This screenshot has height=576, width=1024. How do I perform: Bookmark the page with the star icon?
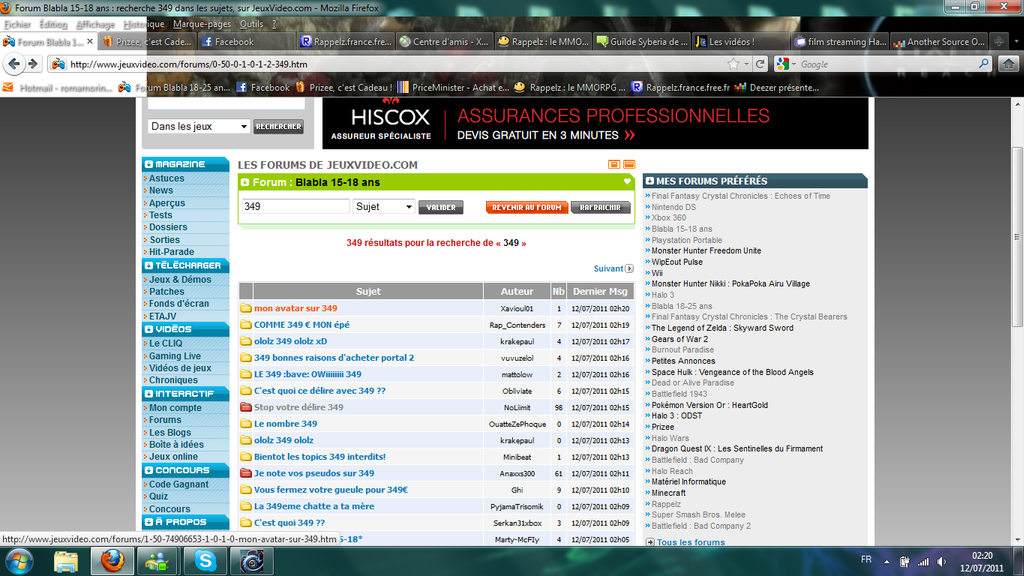733,64
